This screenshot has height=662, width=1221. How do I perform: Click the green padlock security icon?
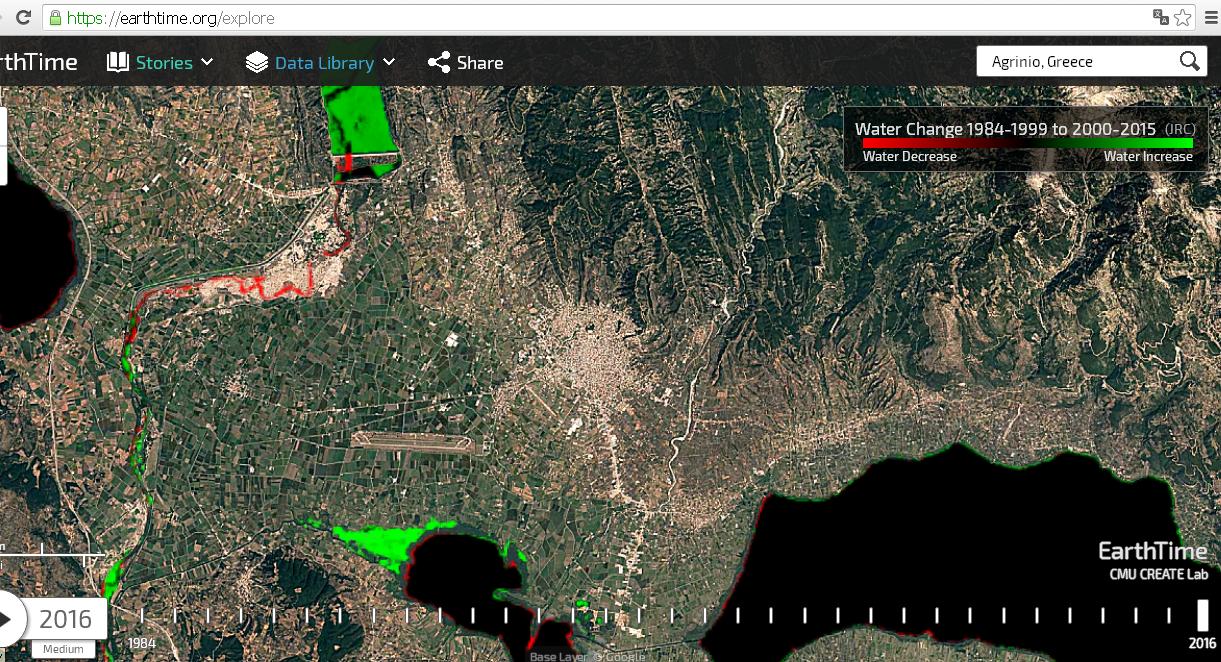(55, 18)
